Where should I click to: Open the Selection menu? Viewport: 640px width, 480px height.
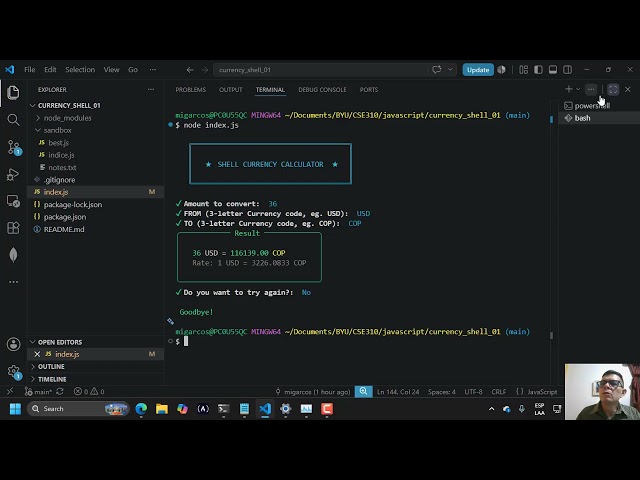(80, 70)
